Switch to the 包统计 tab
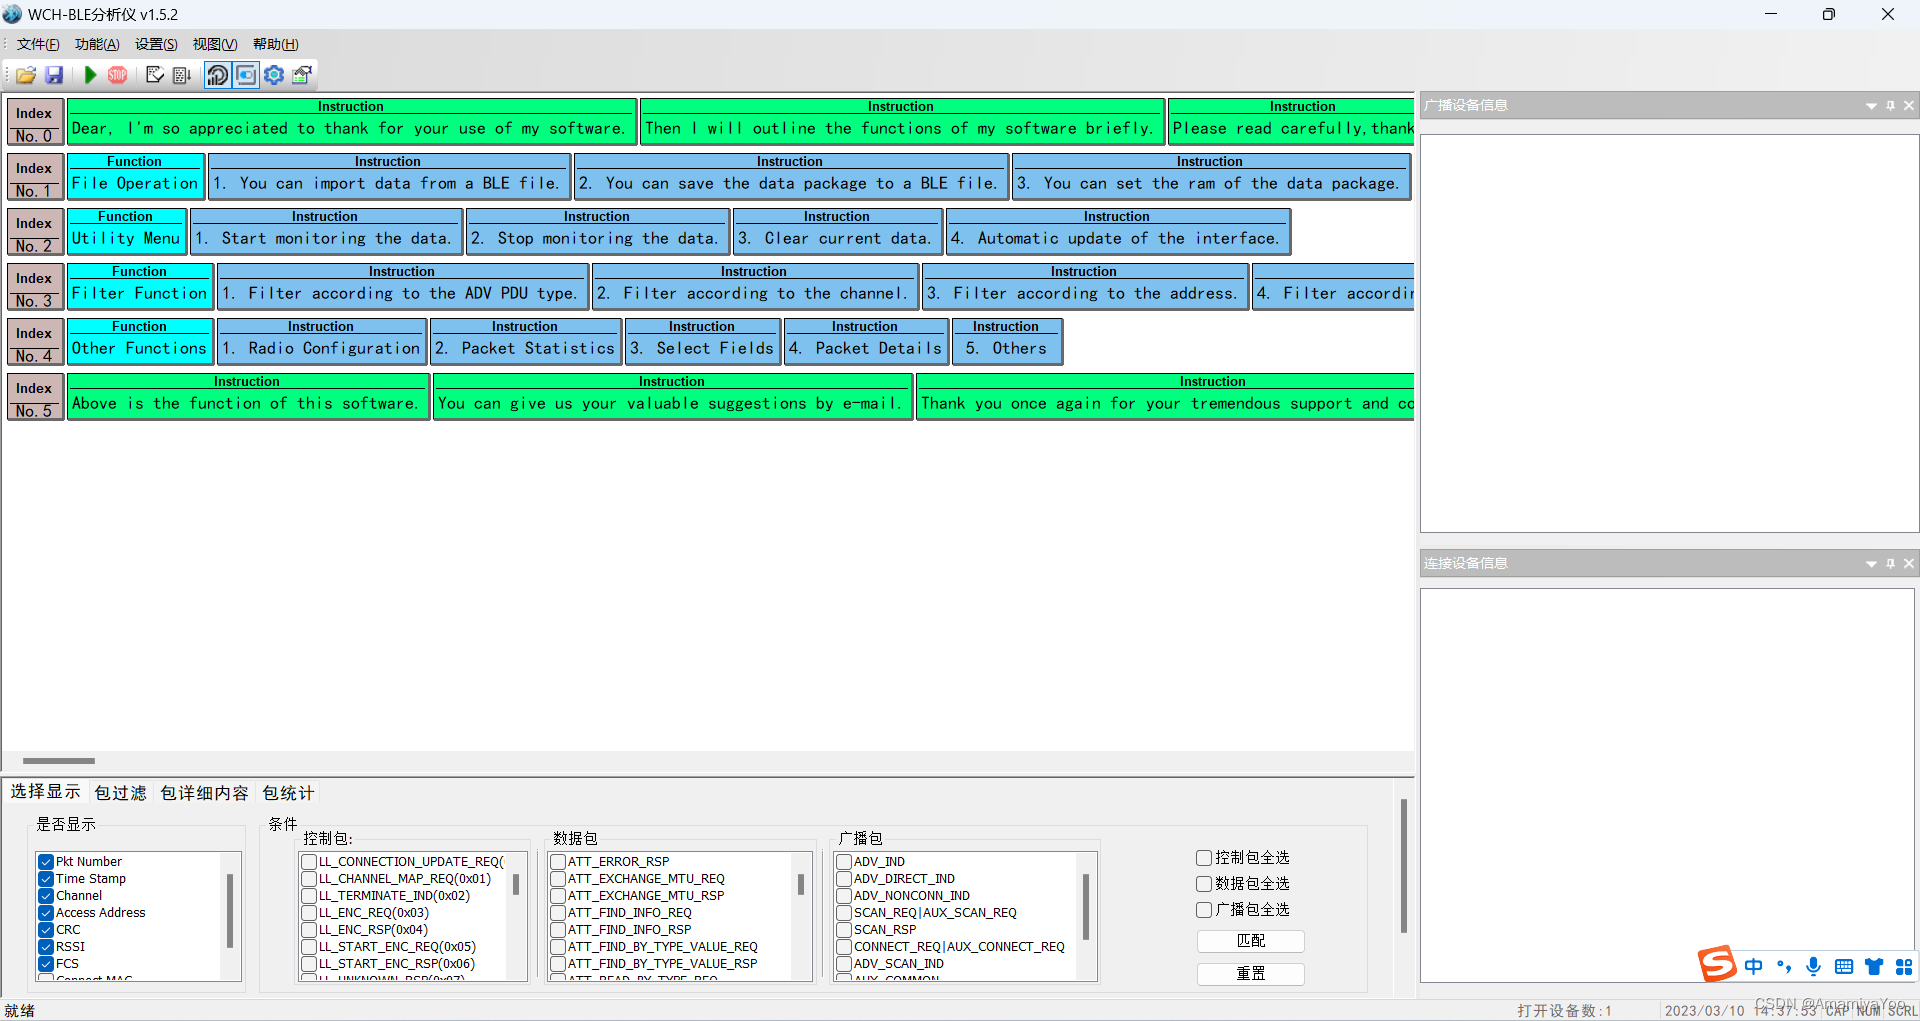Image resolution: width=1920 pixels, height=1021 pixels. (286, 792)
